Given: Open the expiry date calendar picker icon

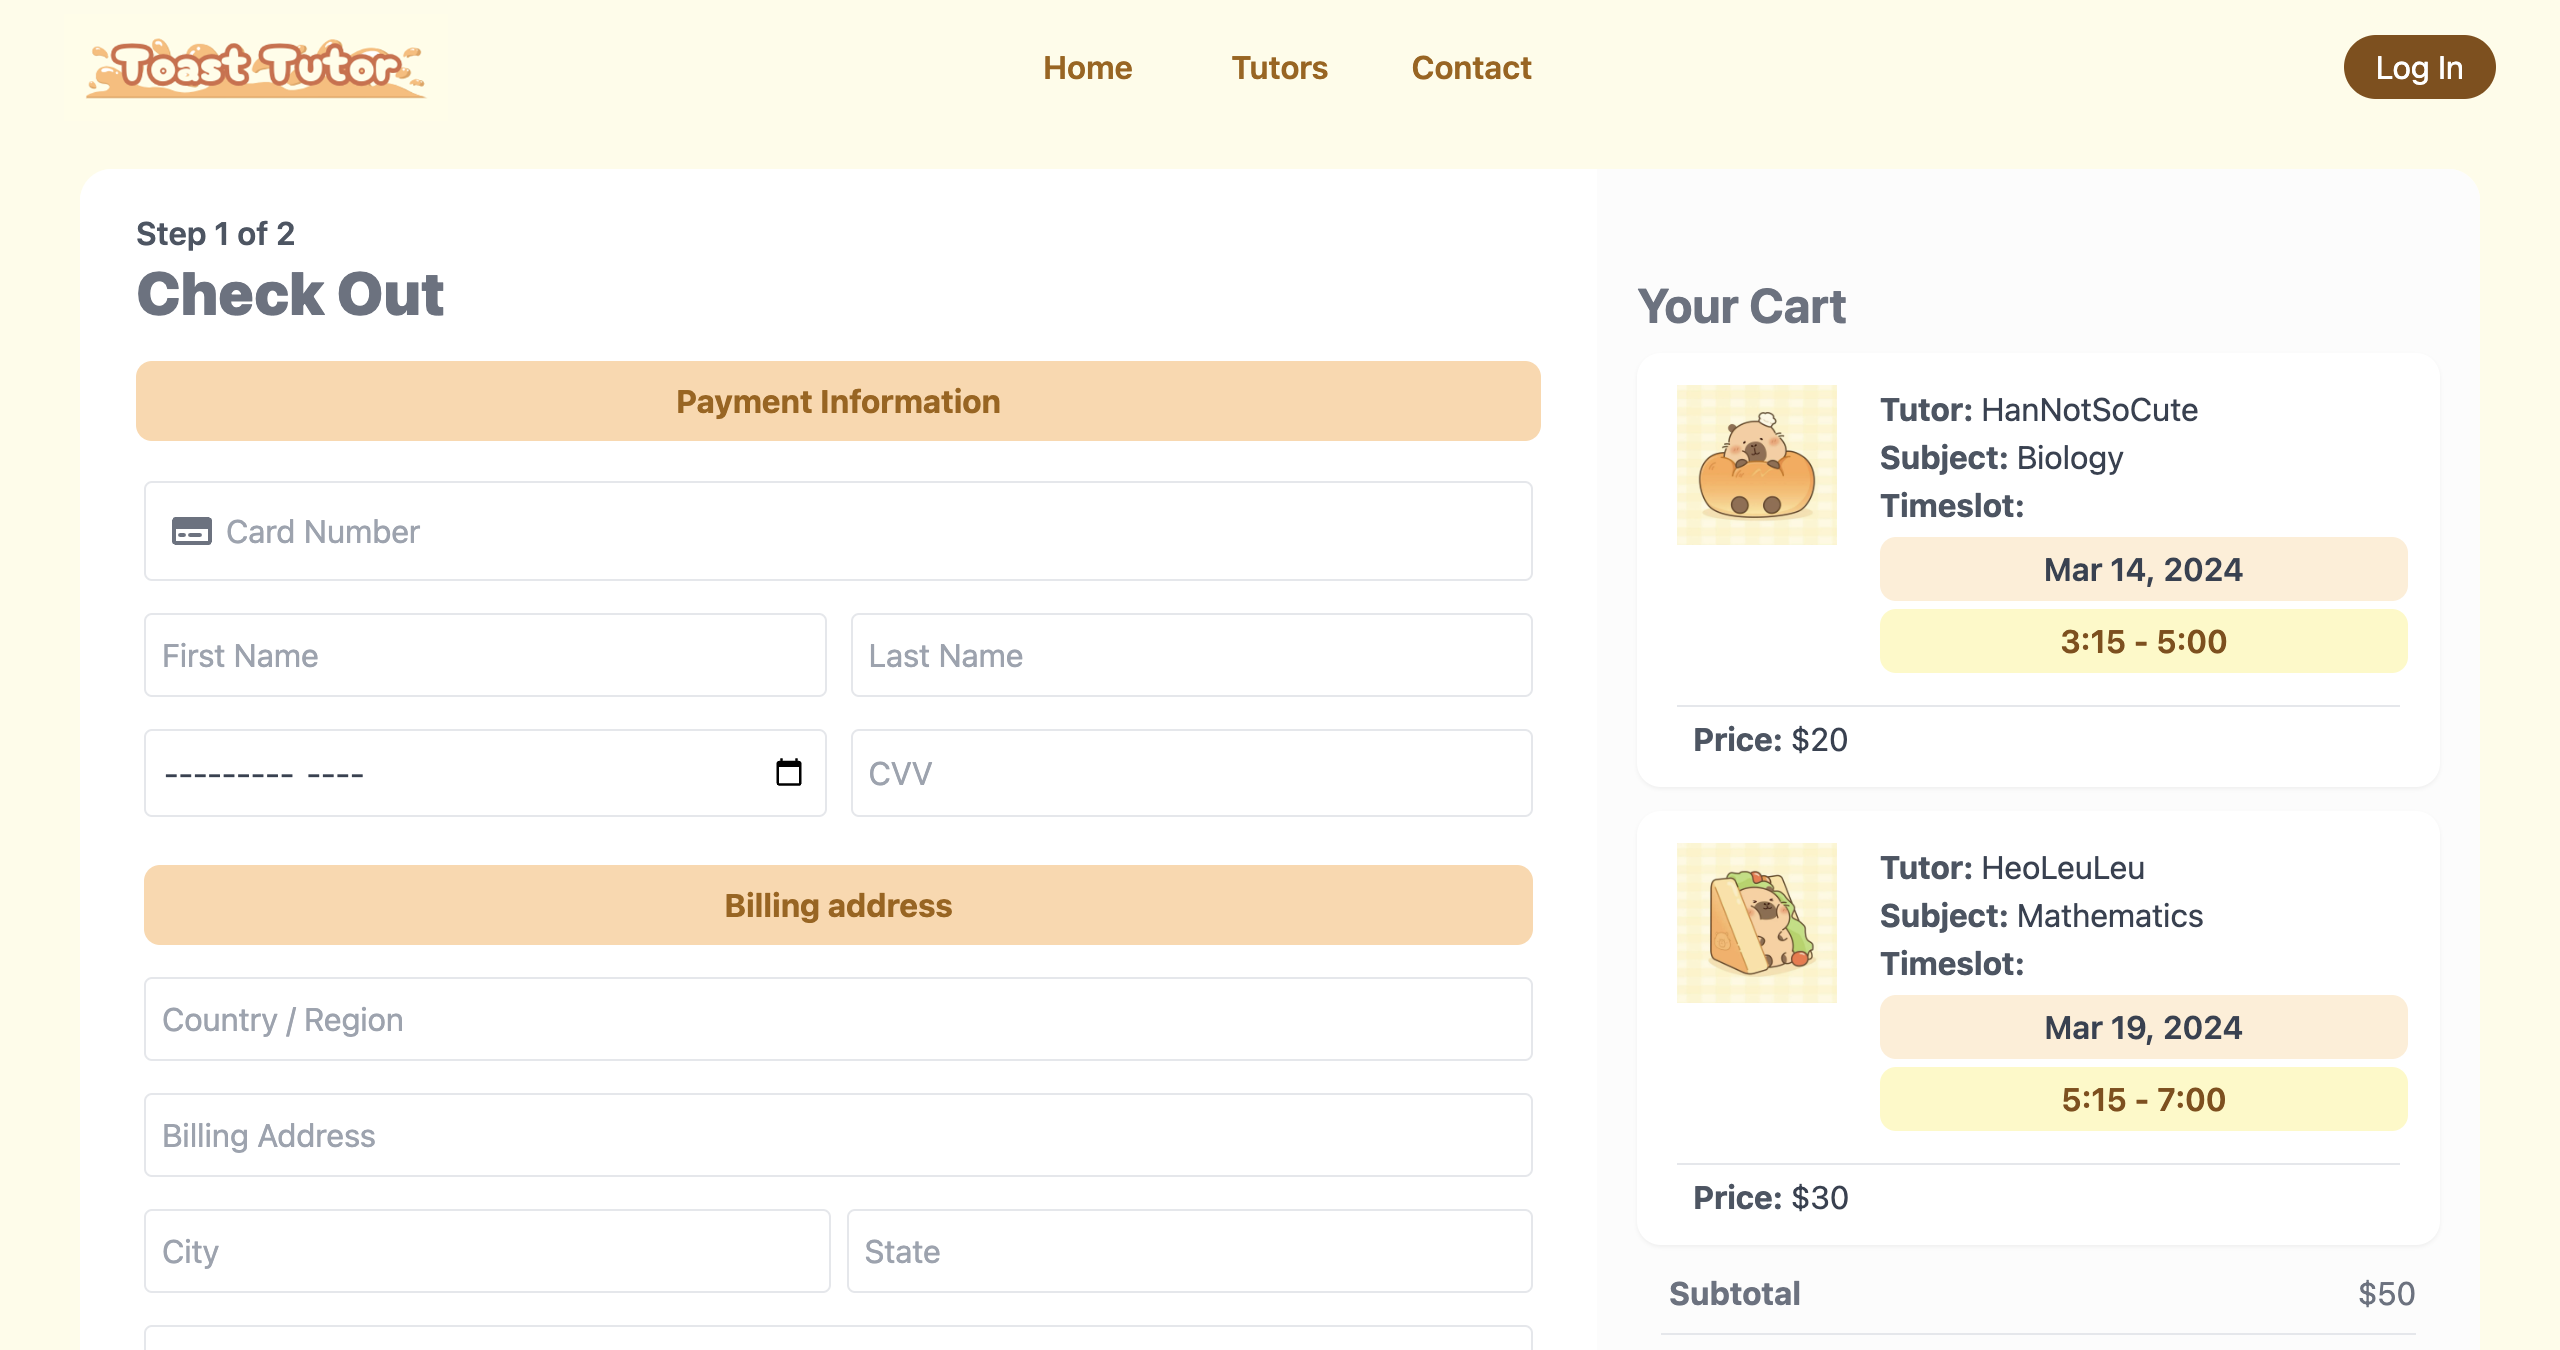Looking at the screenshot, I should pos(788,773).
